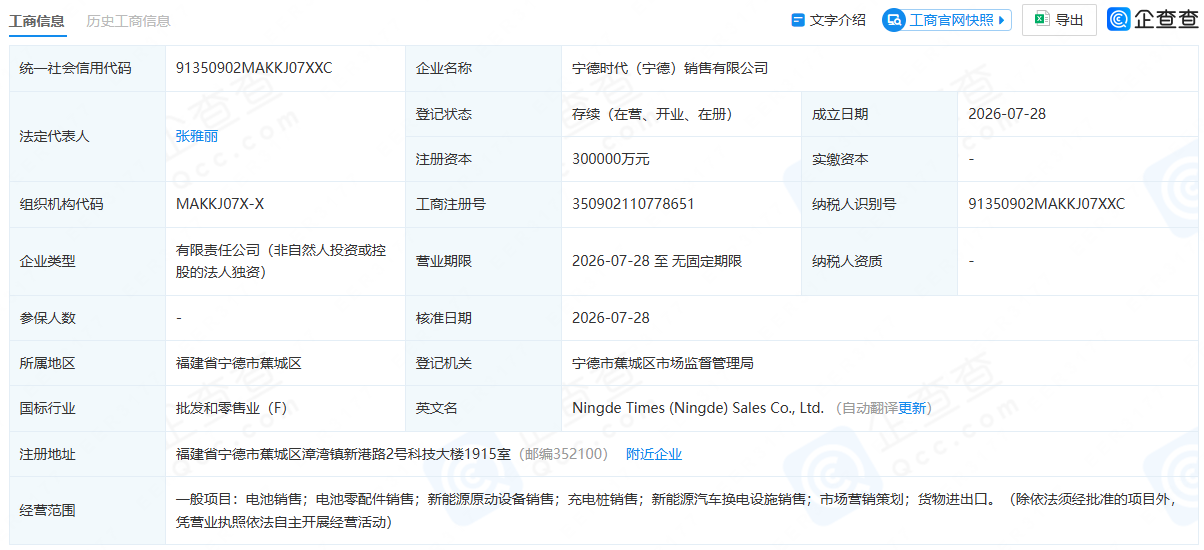The width and height of the screenshot is (1204, 550).
Task: Click the 企查查 logo
Action: 1152,19
